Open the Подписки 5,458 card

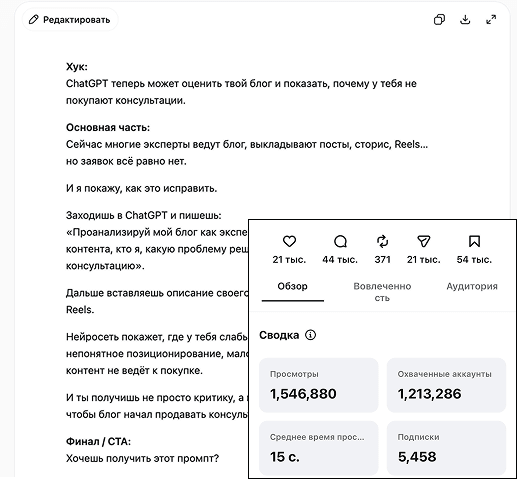[x=446, y=448]
